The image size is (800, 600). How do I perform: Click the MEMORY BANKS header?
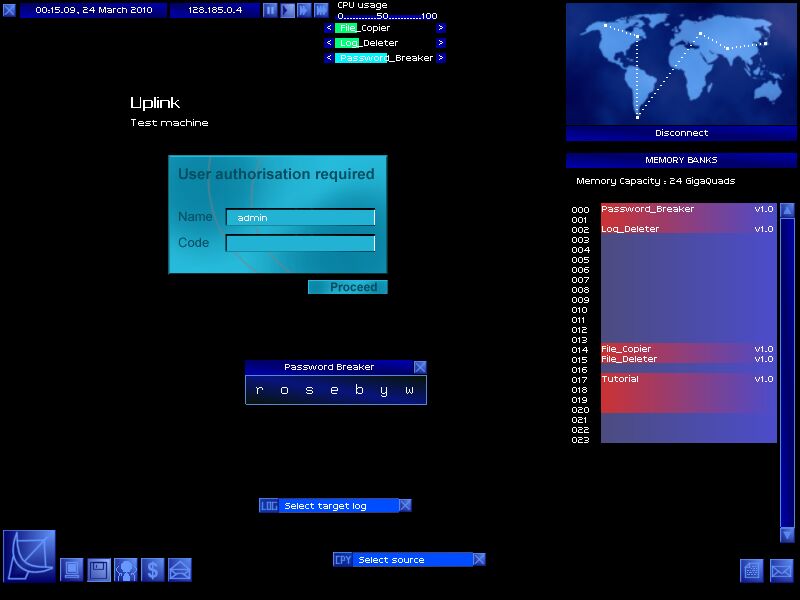click(x=681, y=160)
